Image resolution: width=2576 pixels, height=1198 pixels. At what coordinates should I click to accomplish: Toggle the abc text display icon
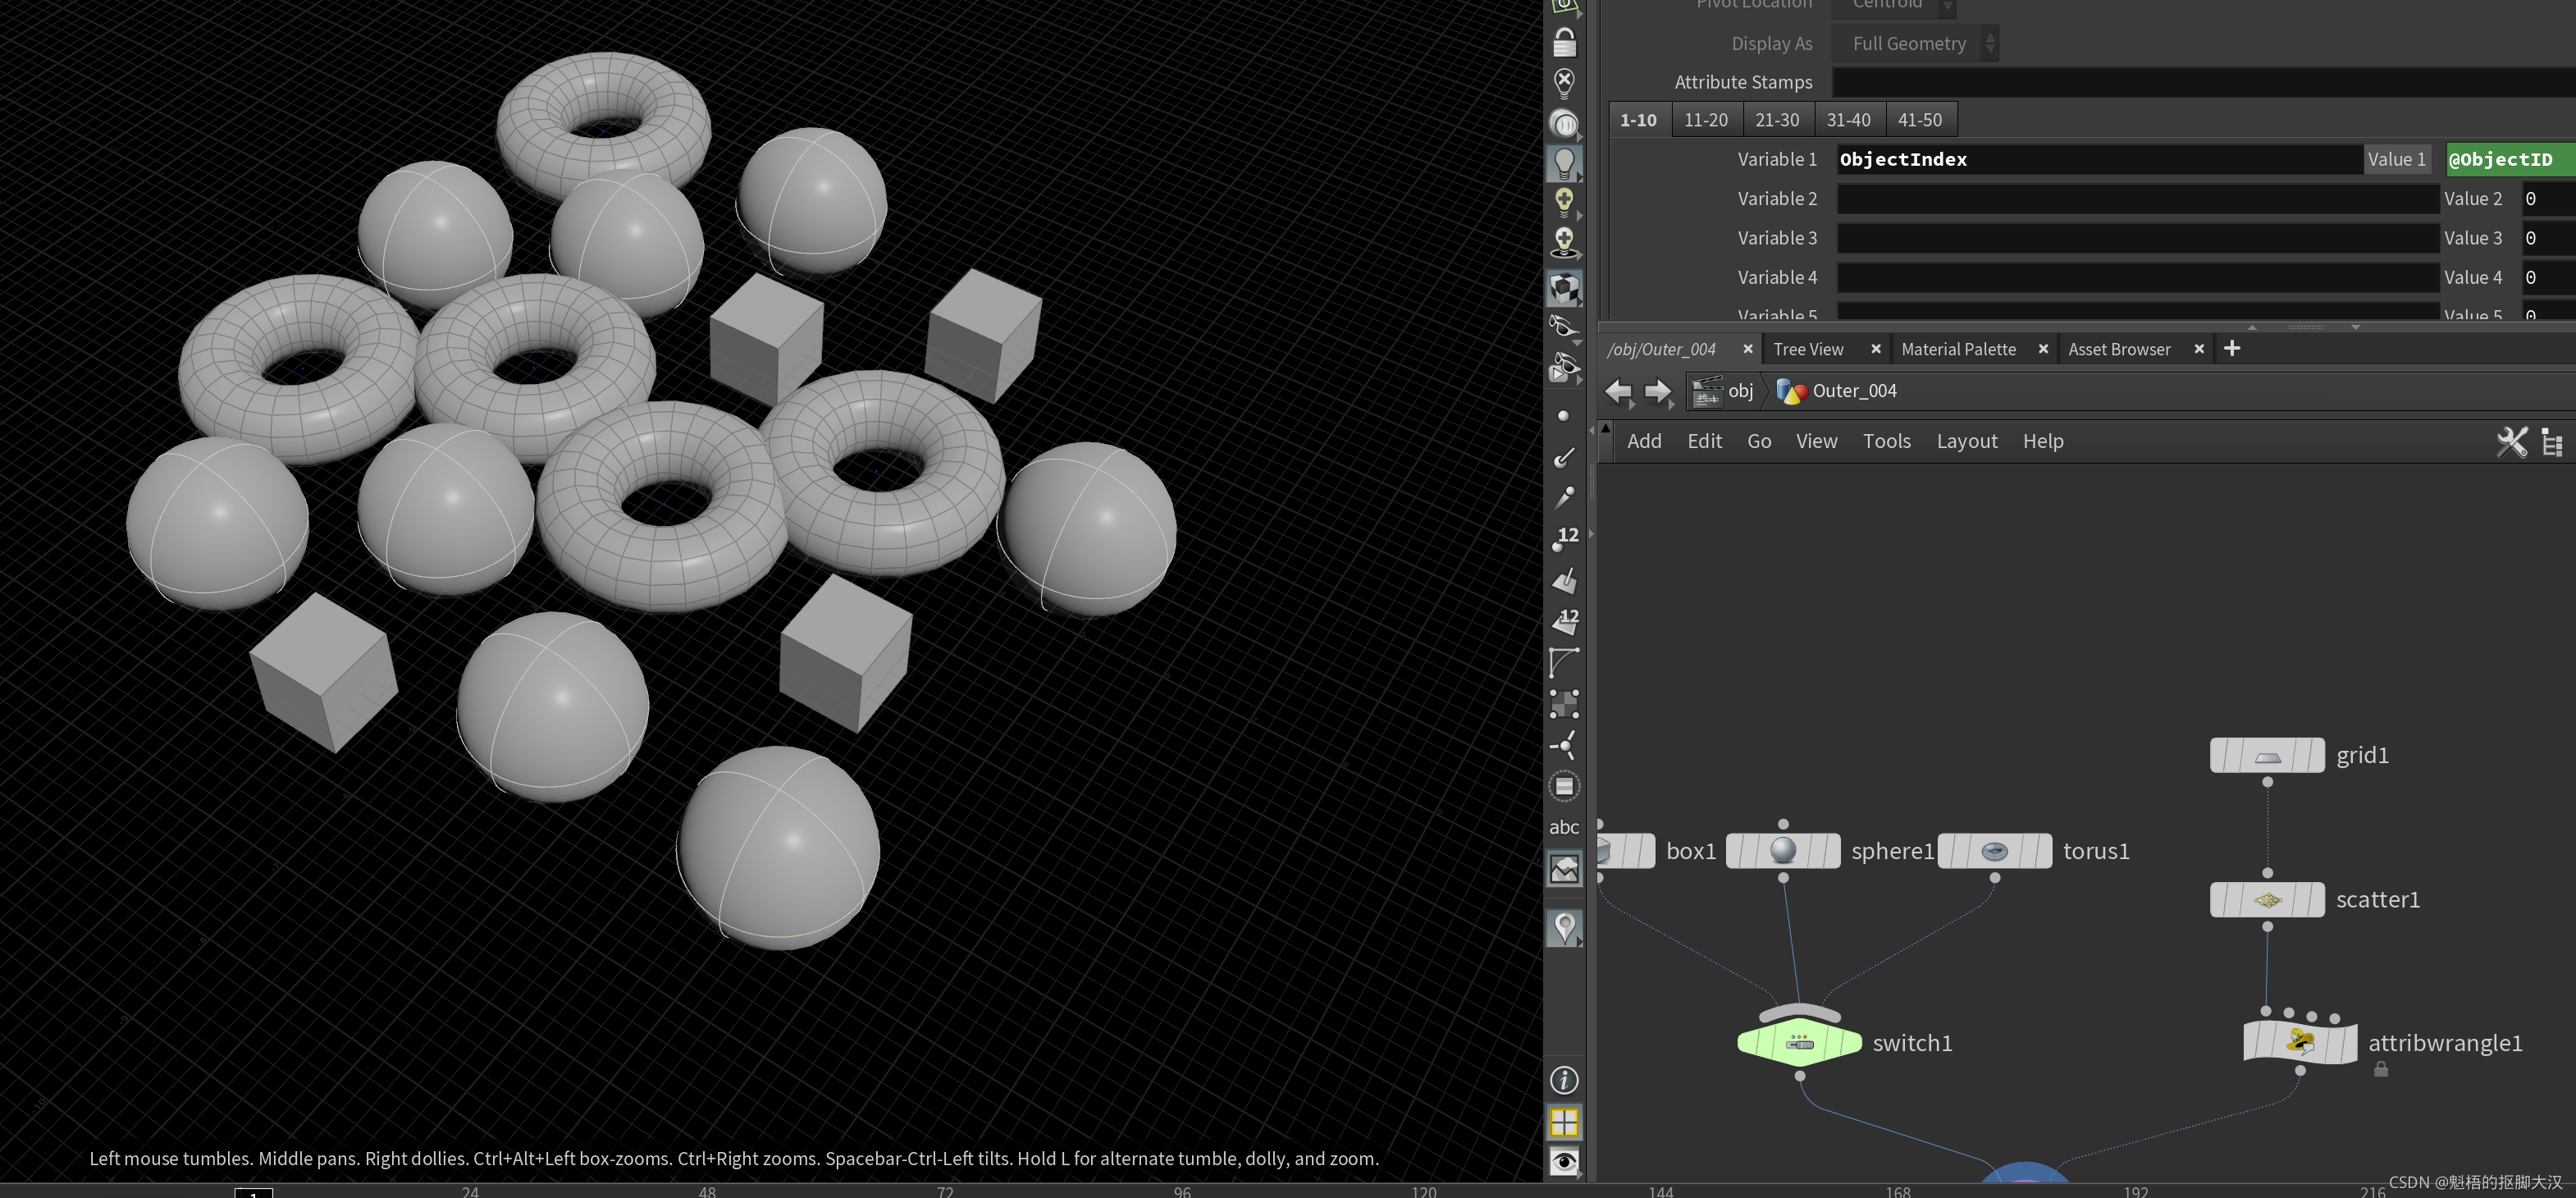[1564, 827]
